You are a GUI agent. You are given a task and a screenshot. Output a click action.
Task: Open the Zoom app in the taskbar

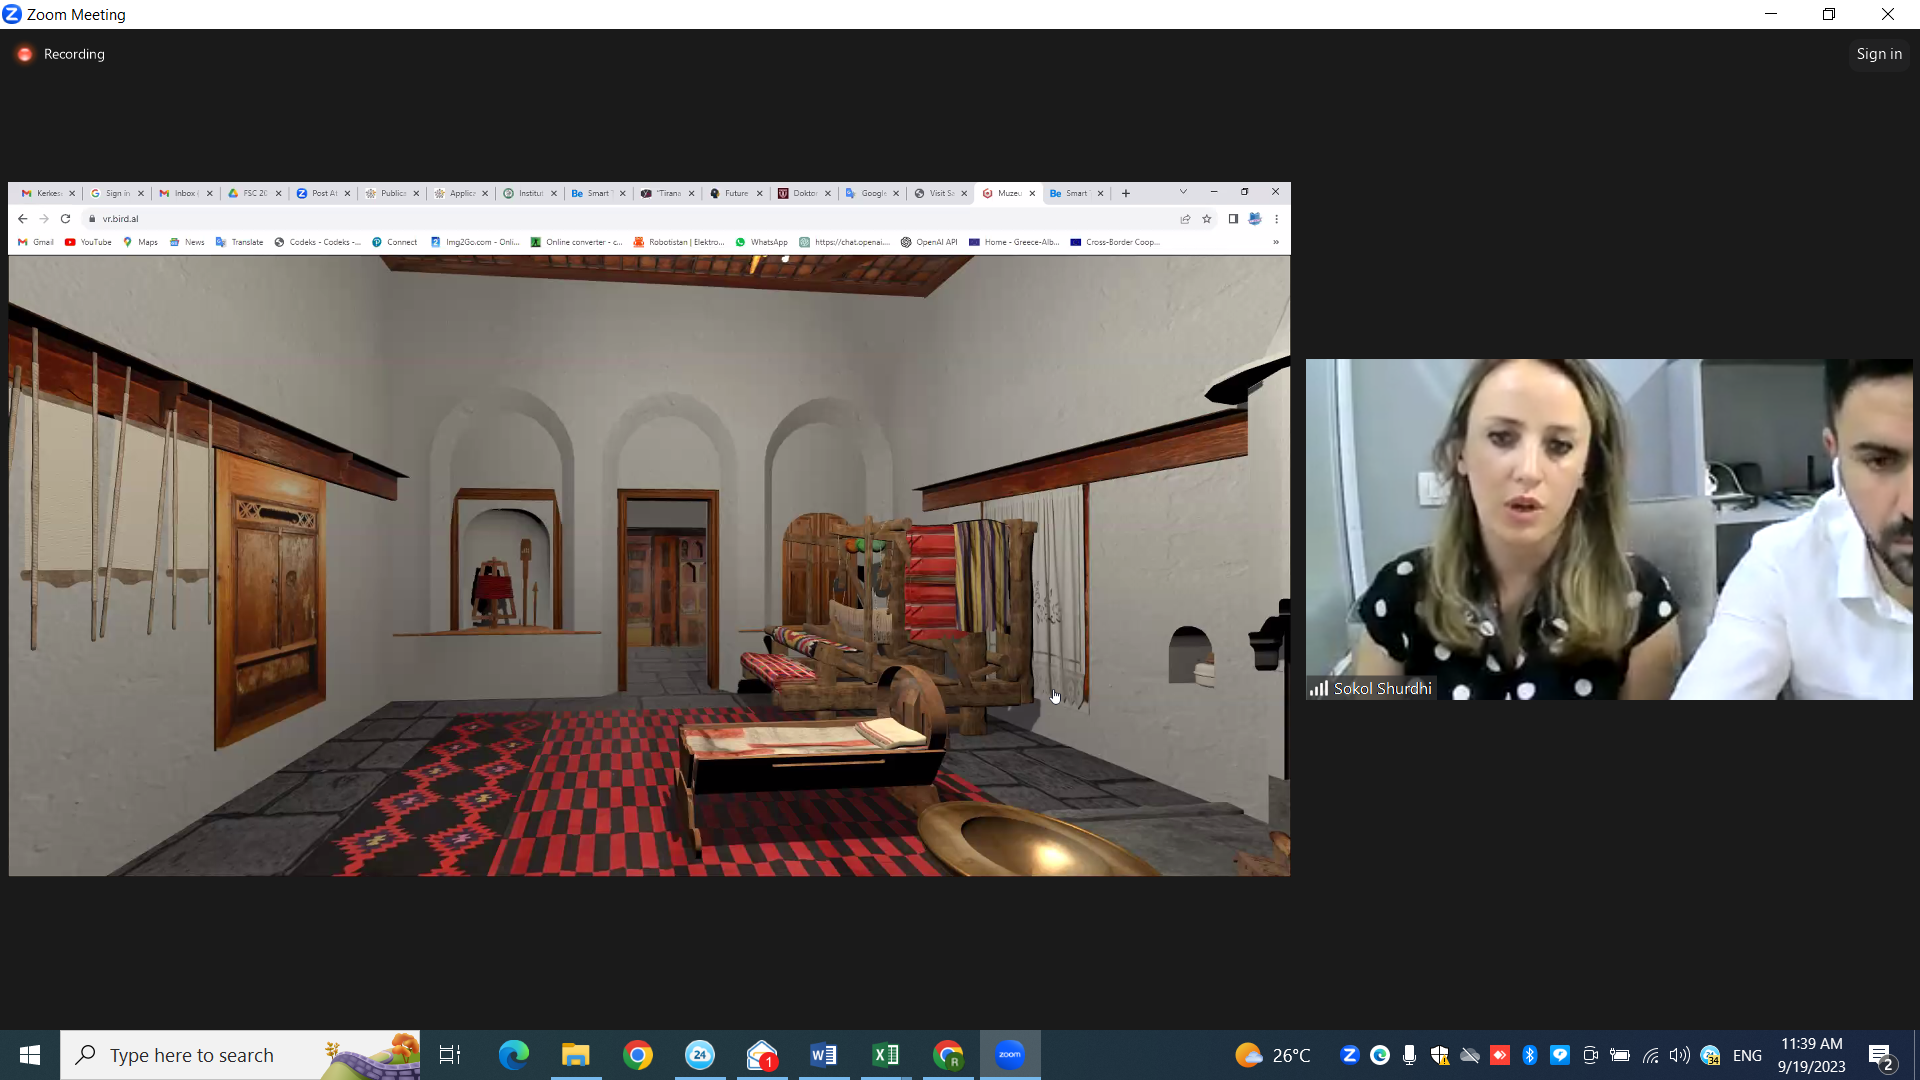pyautogui.click(x=1009, y=1055)
